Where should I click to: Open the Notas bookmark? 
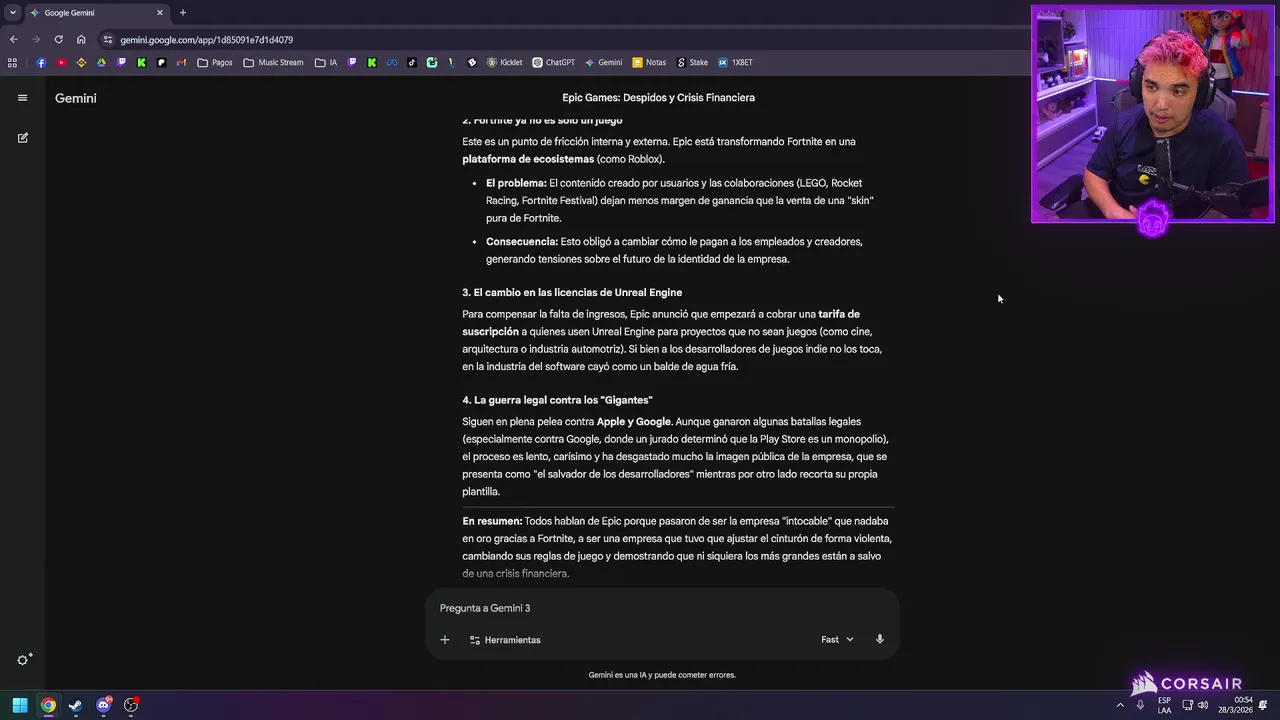coord(649,62)
